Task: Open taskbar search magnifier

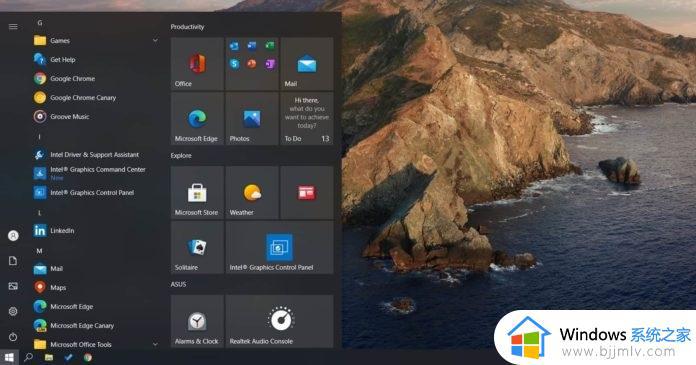Action: tap(28, 357)
